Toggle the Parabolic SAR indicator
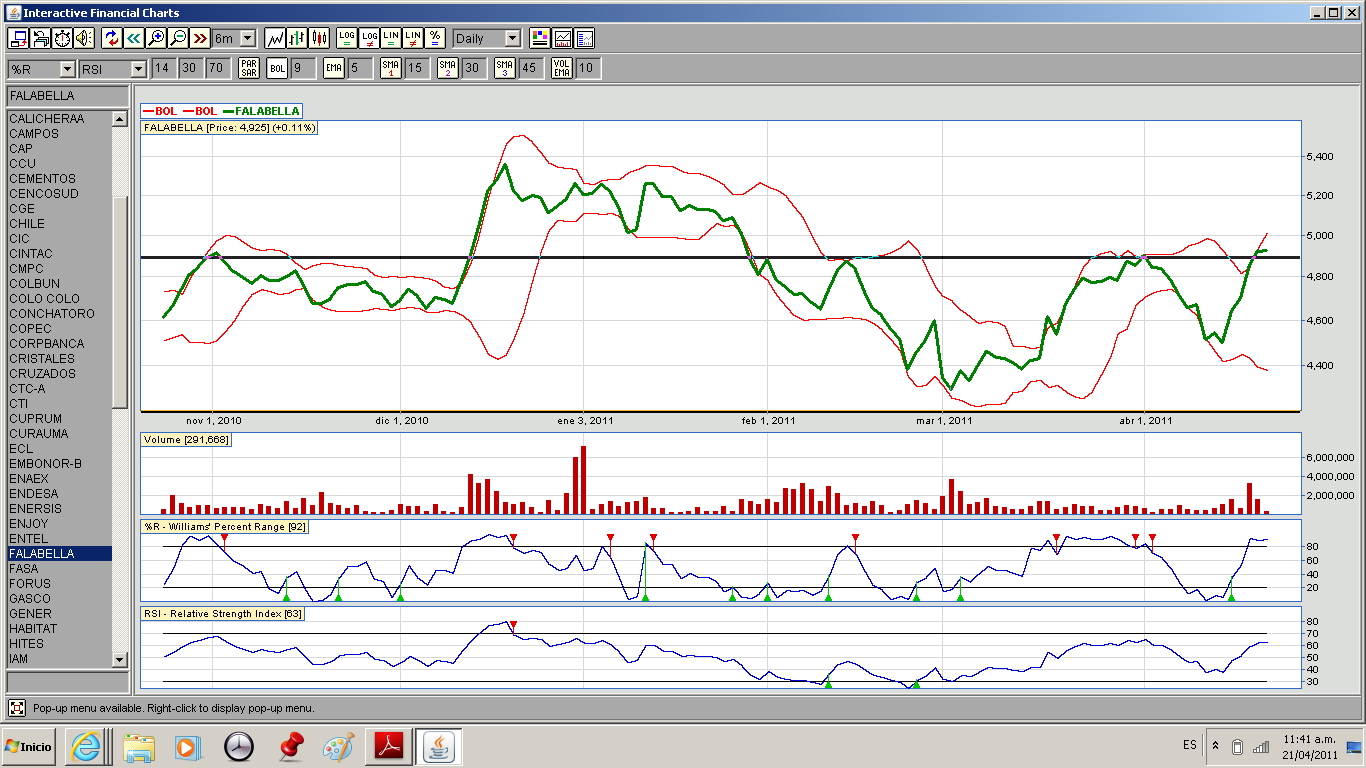This screenshot has height=768, width=1366. pyautogui.click(x=248, y=68)
